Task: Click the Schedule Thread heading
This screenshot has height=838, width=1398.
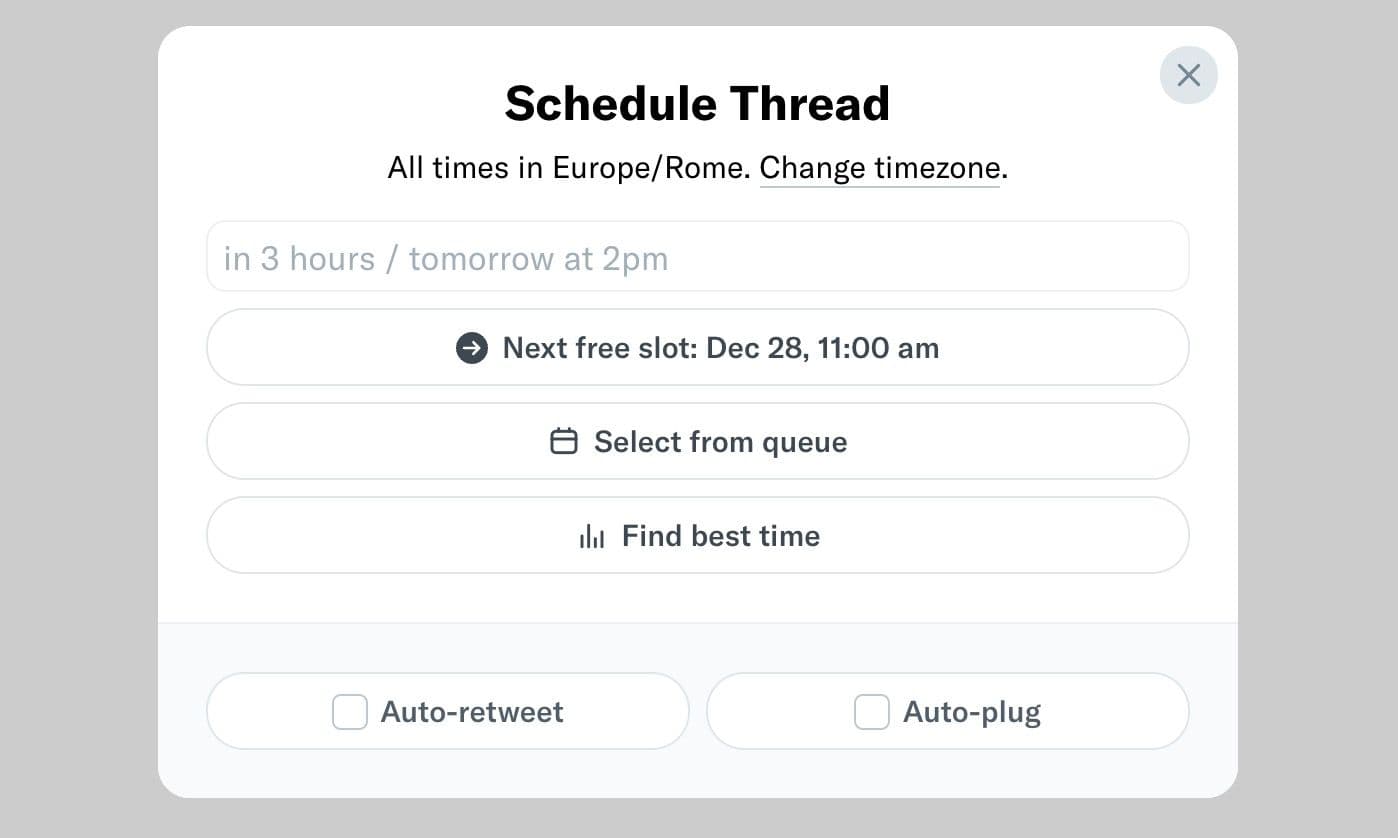Action: click(697, 104)
